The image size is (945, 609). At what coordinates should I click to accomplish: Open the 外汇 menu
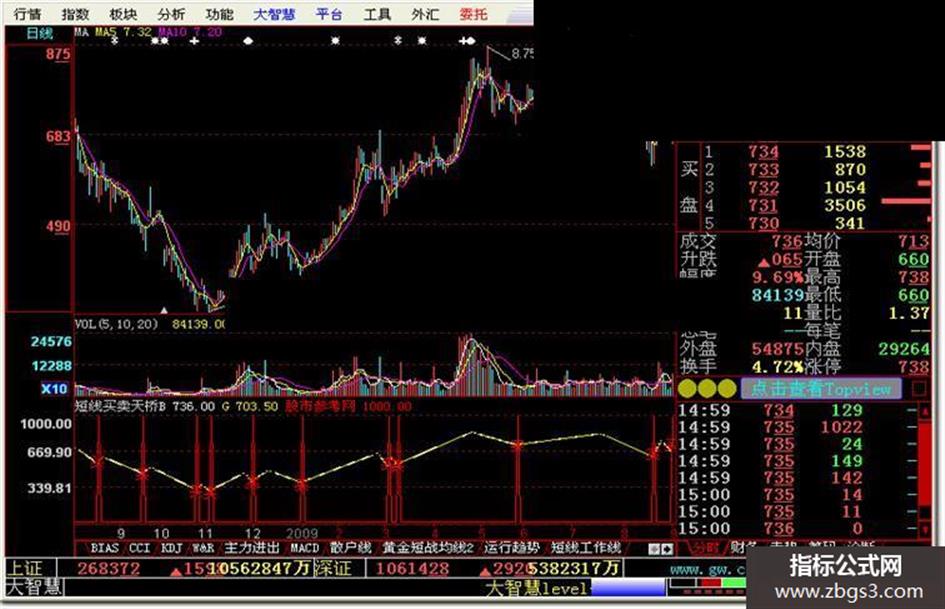pyautogui.click(x=425, y=13)
